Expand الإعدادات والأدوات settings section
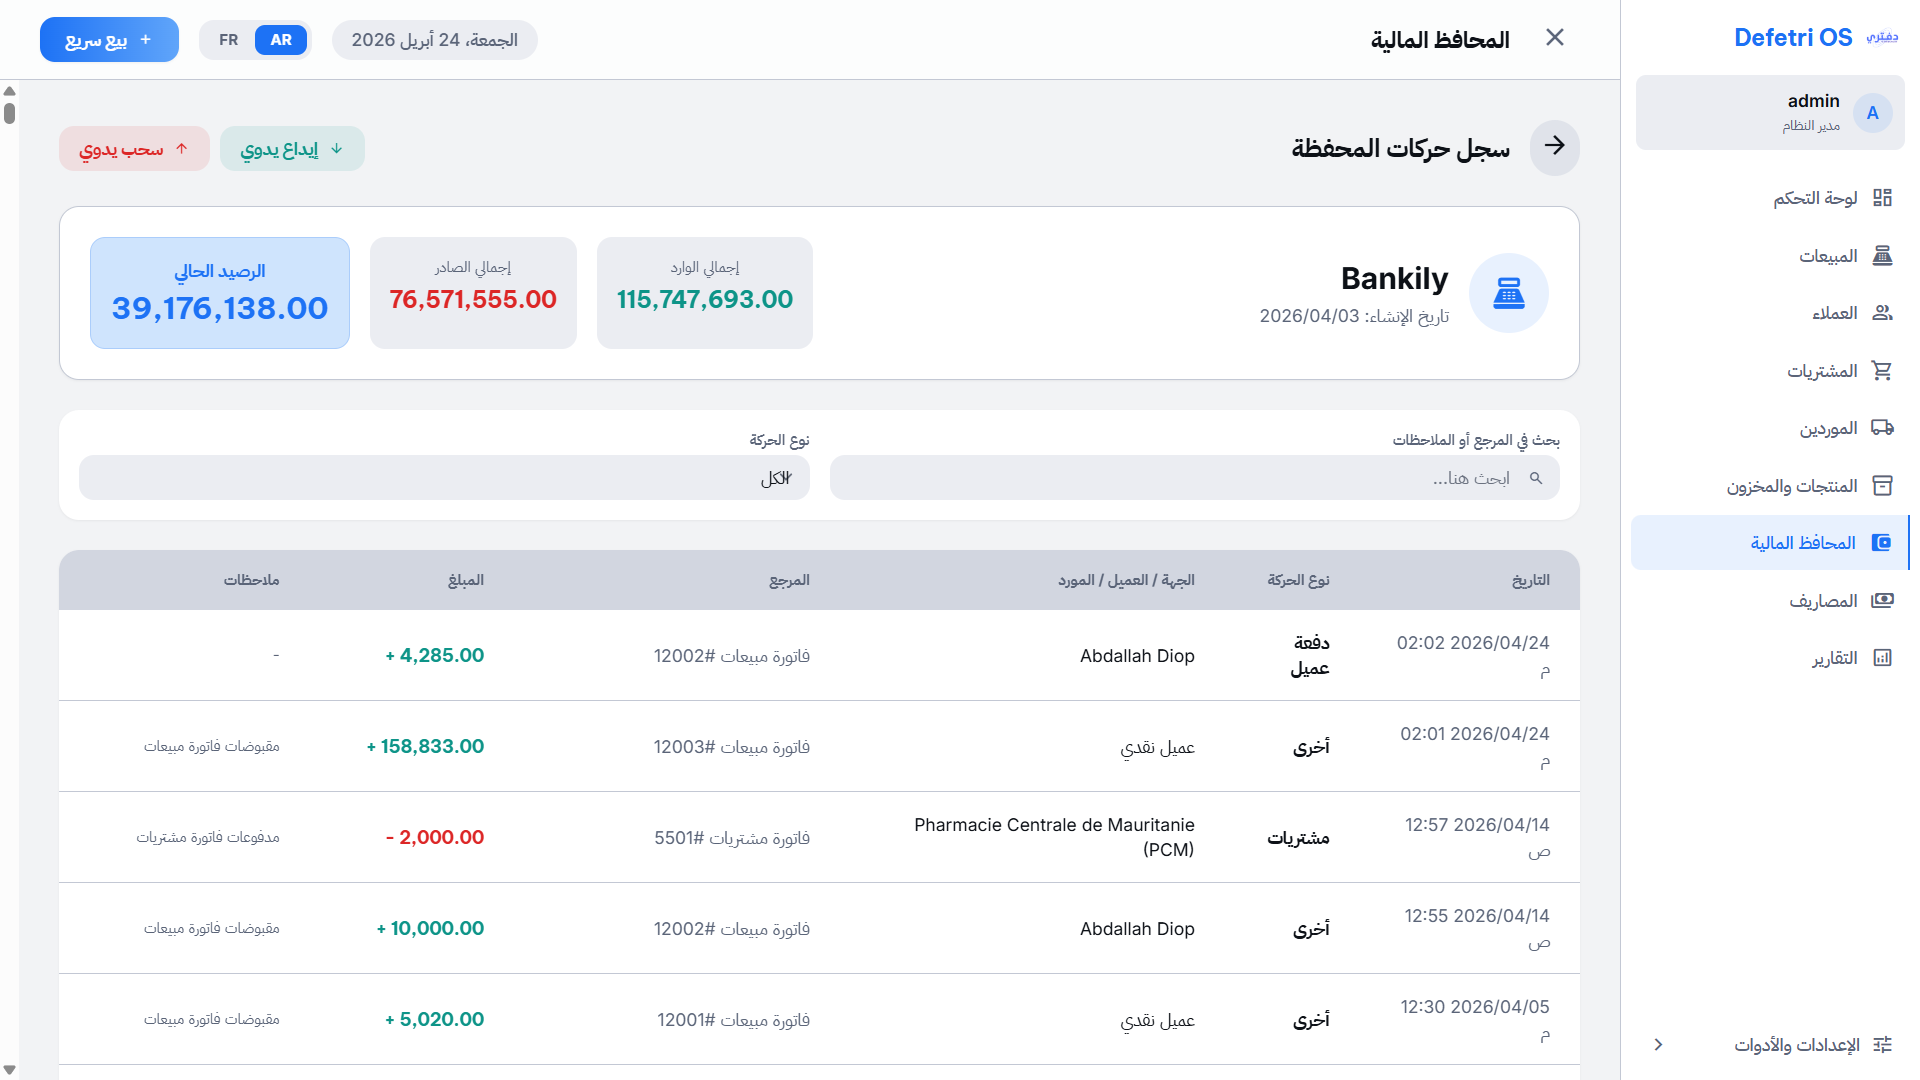 click(x=1768, y=1044)
